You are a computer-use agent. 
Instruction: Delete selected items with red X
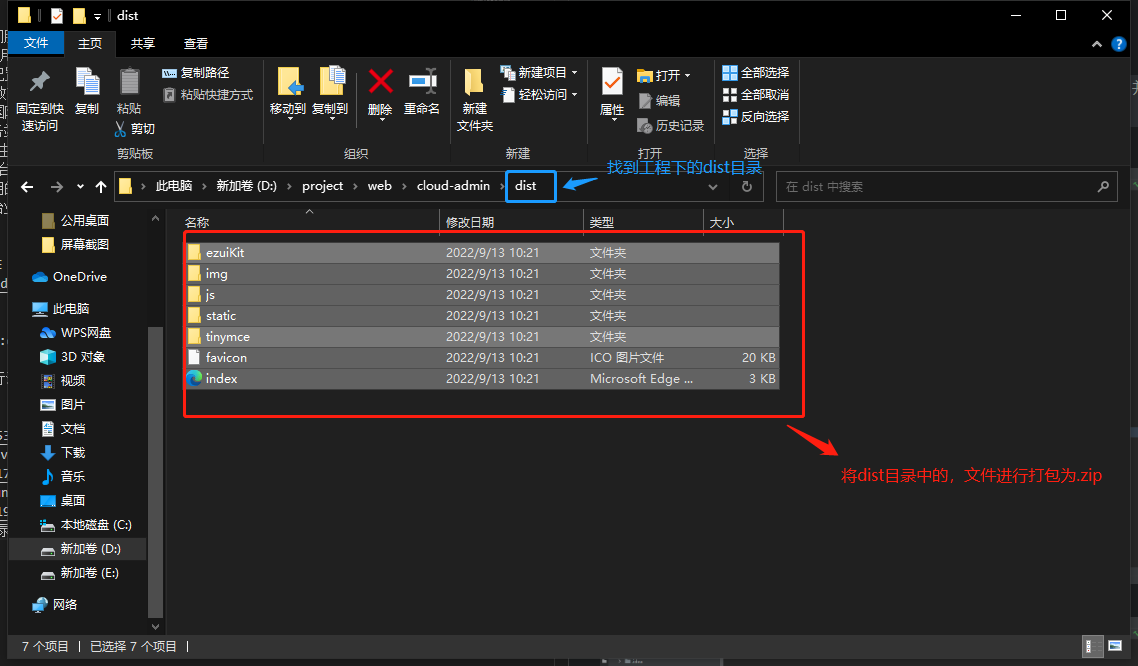pyautogui.click(x=380, y=81)
